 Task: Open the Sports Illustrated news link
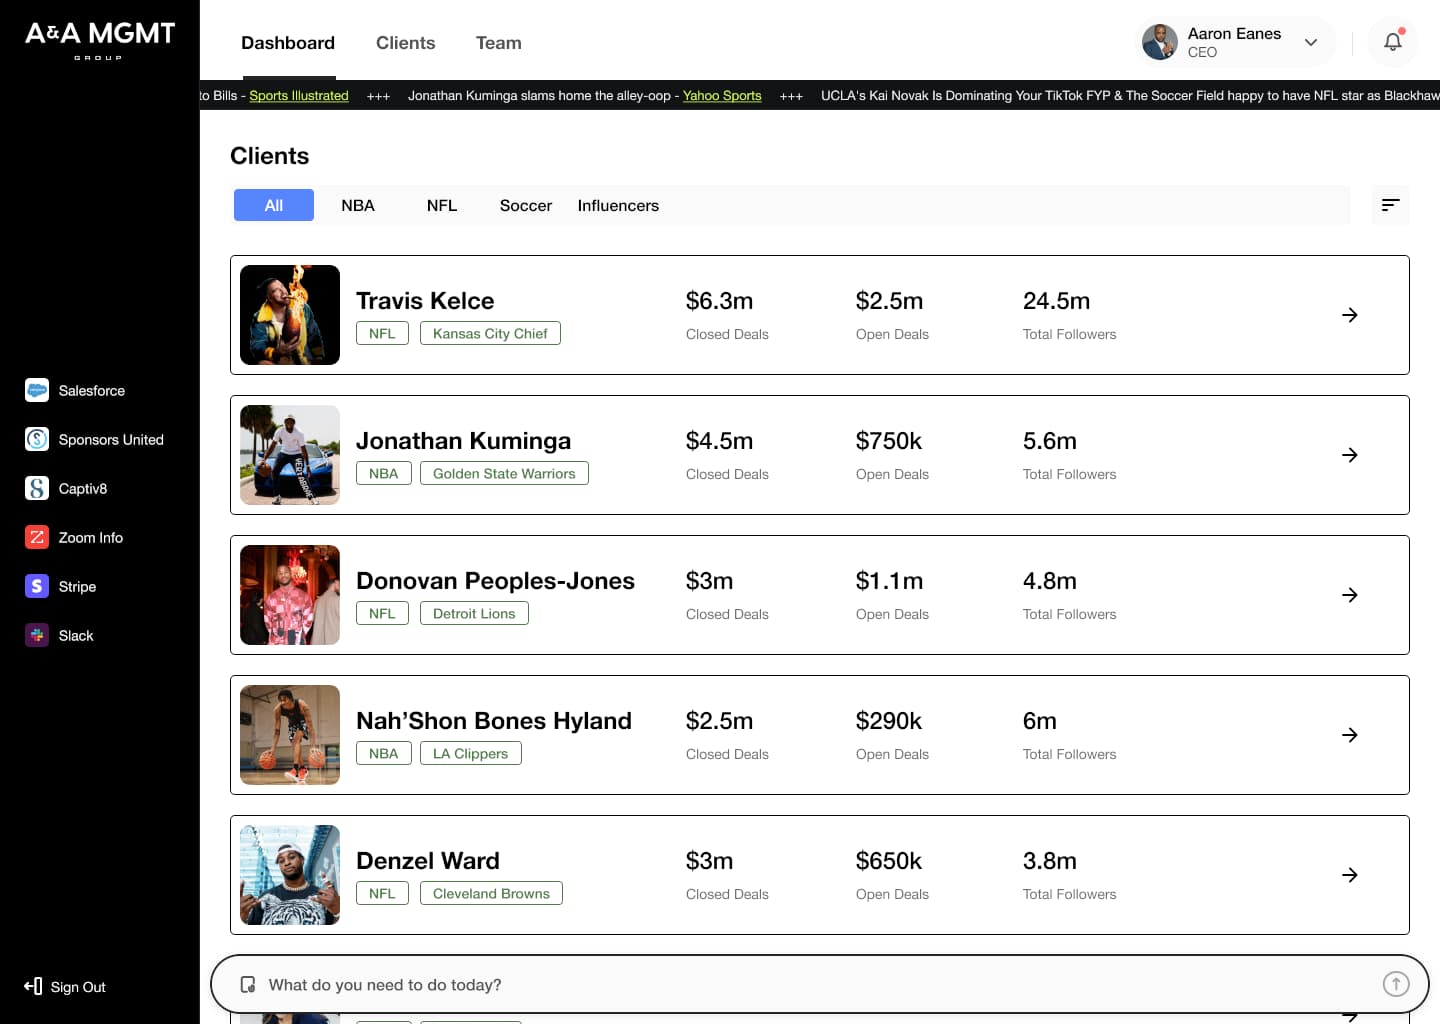[x=299, y=96]
